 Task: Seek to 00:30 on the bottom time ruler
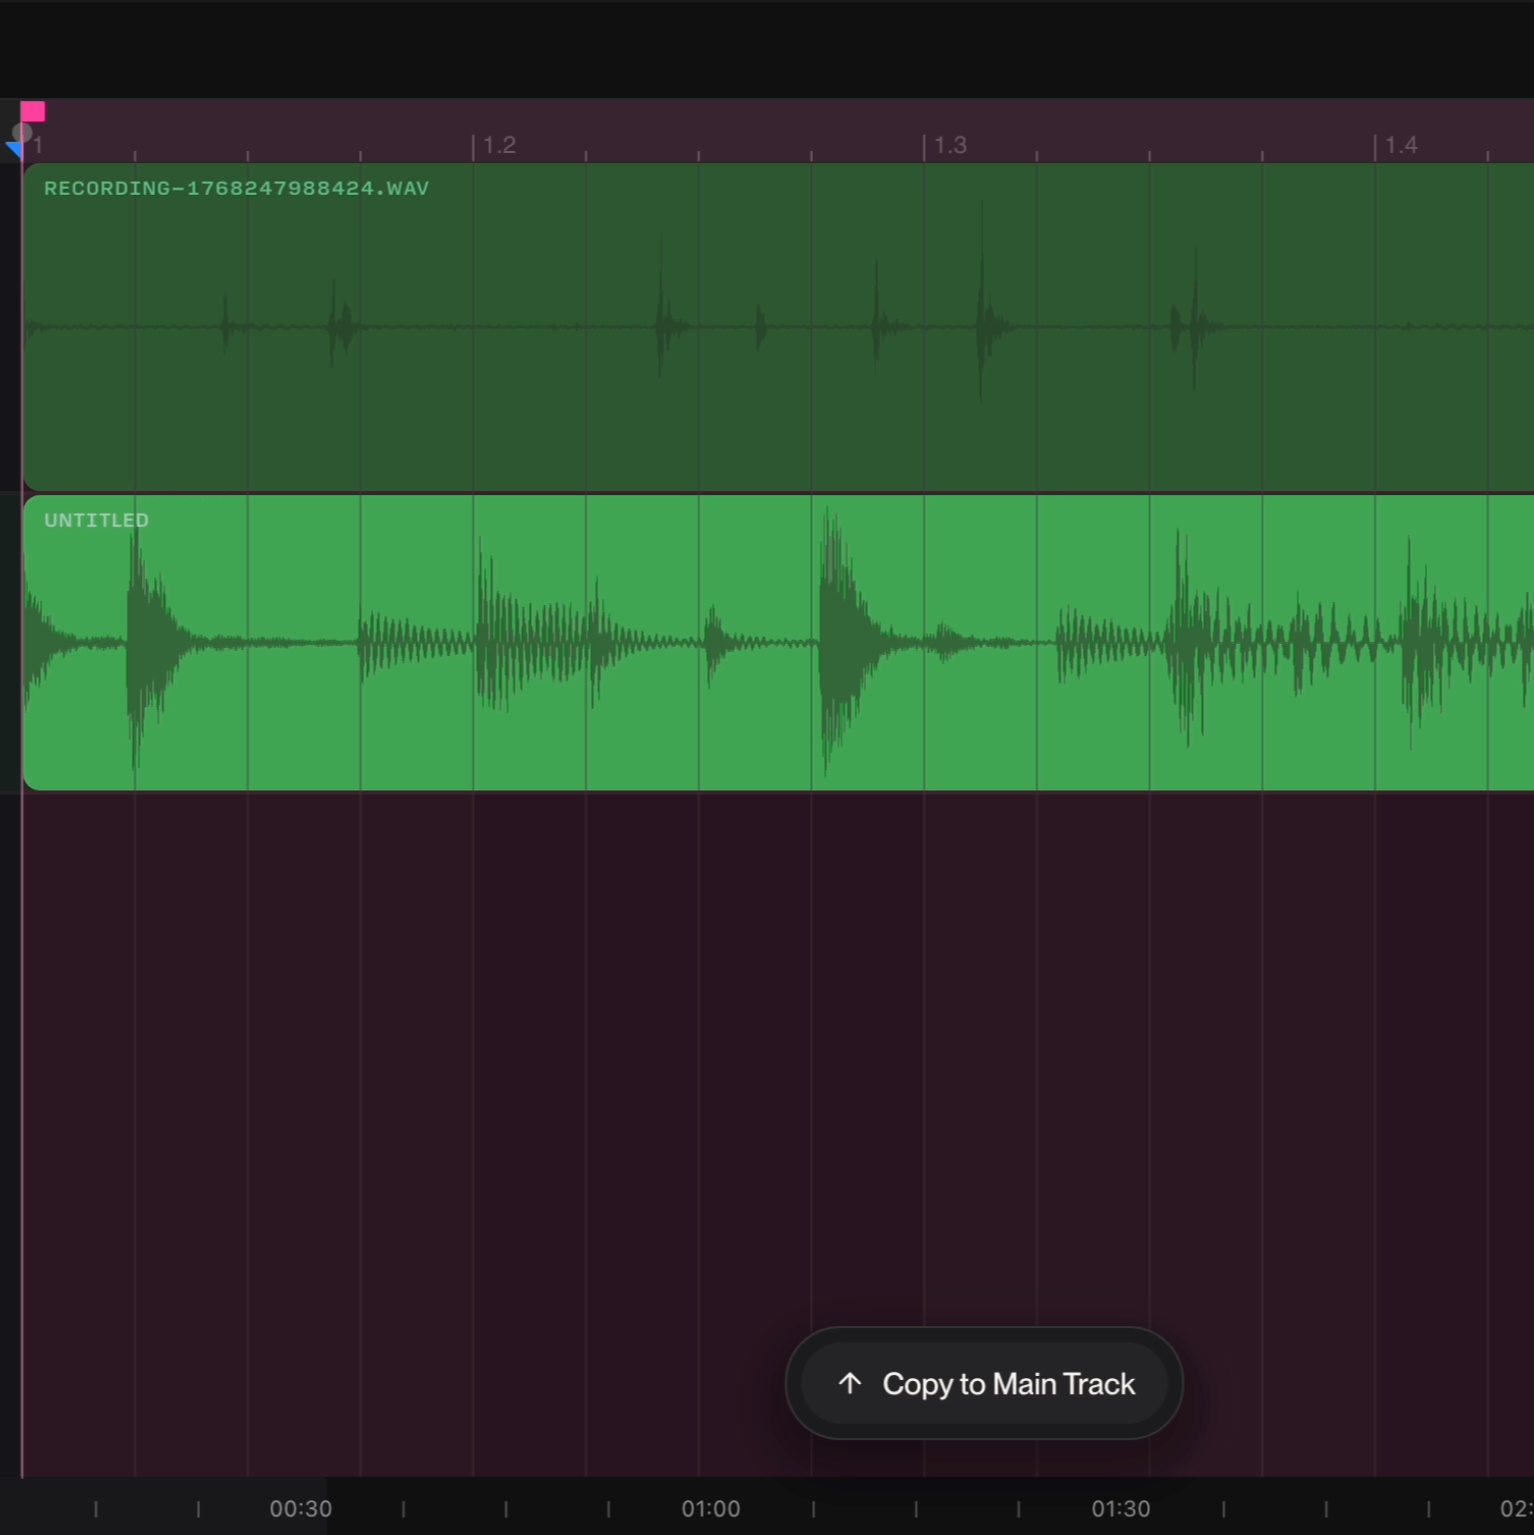[300, 1509]
